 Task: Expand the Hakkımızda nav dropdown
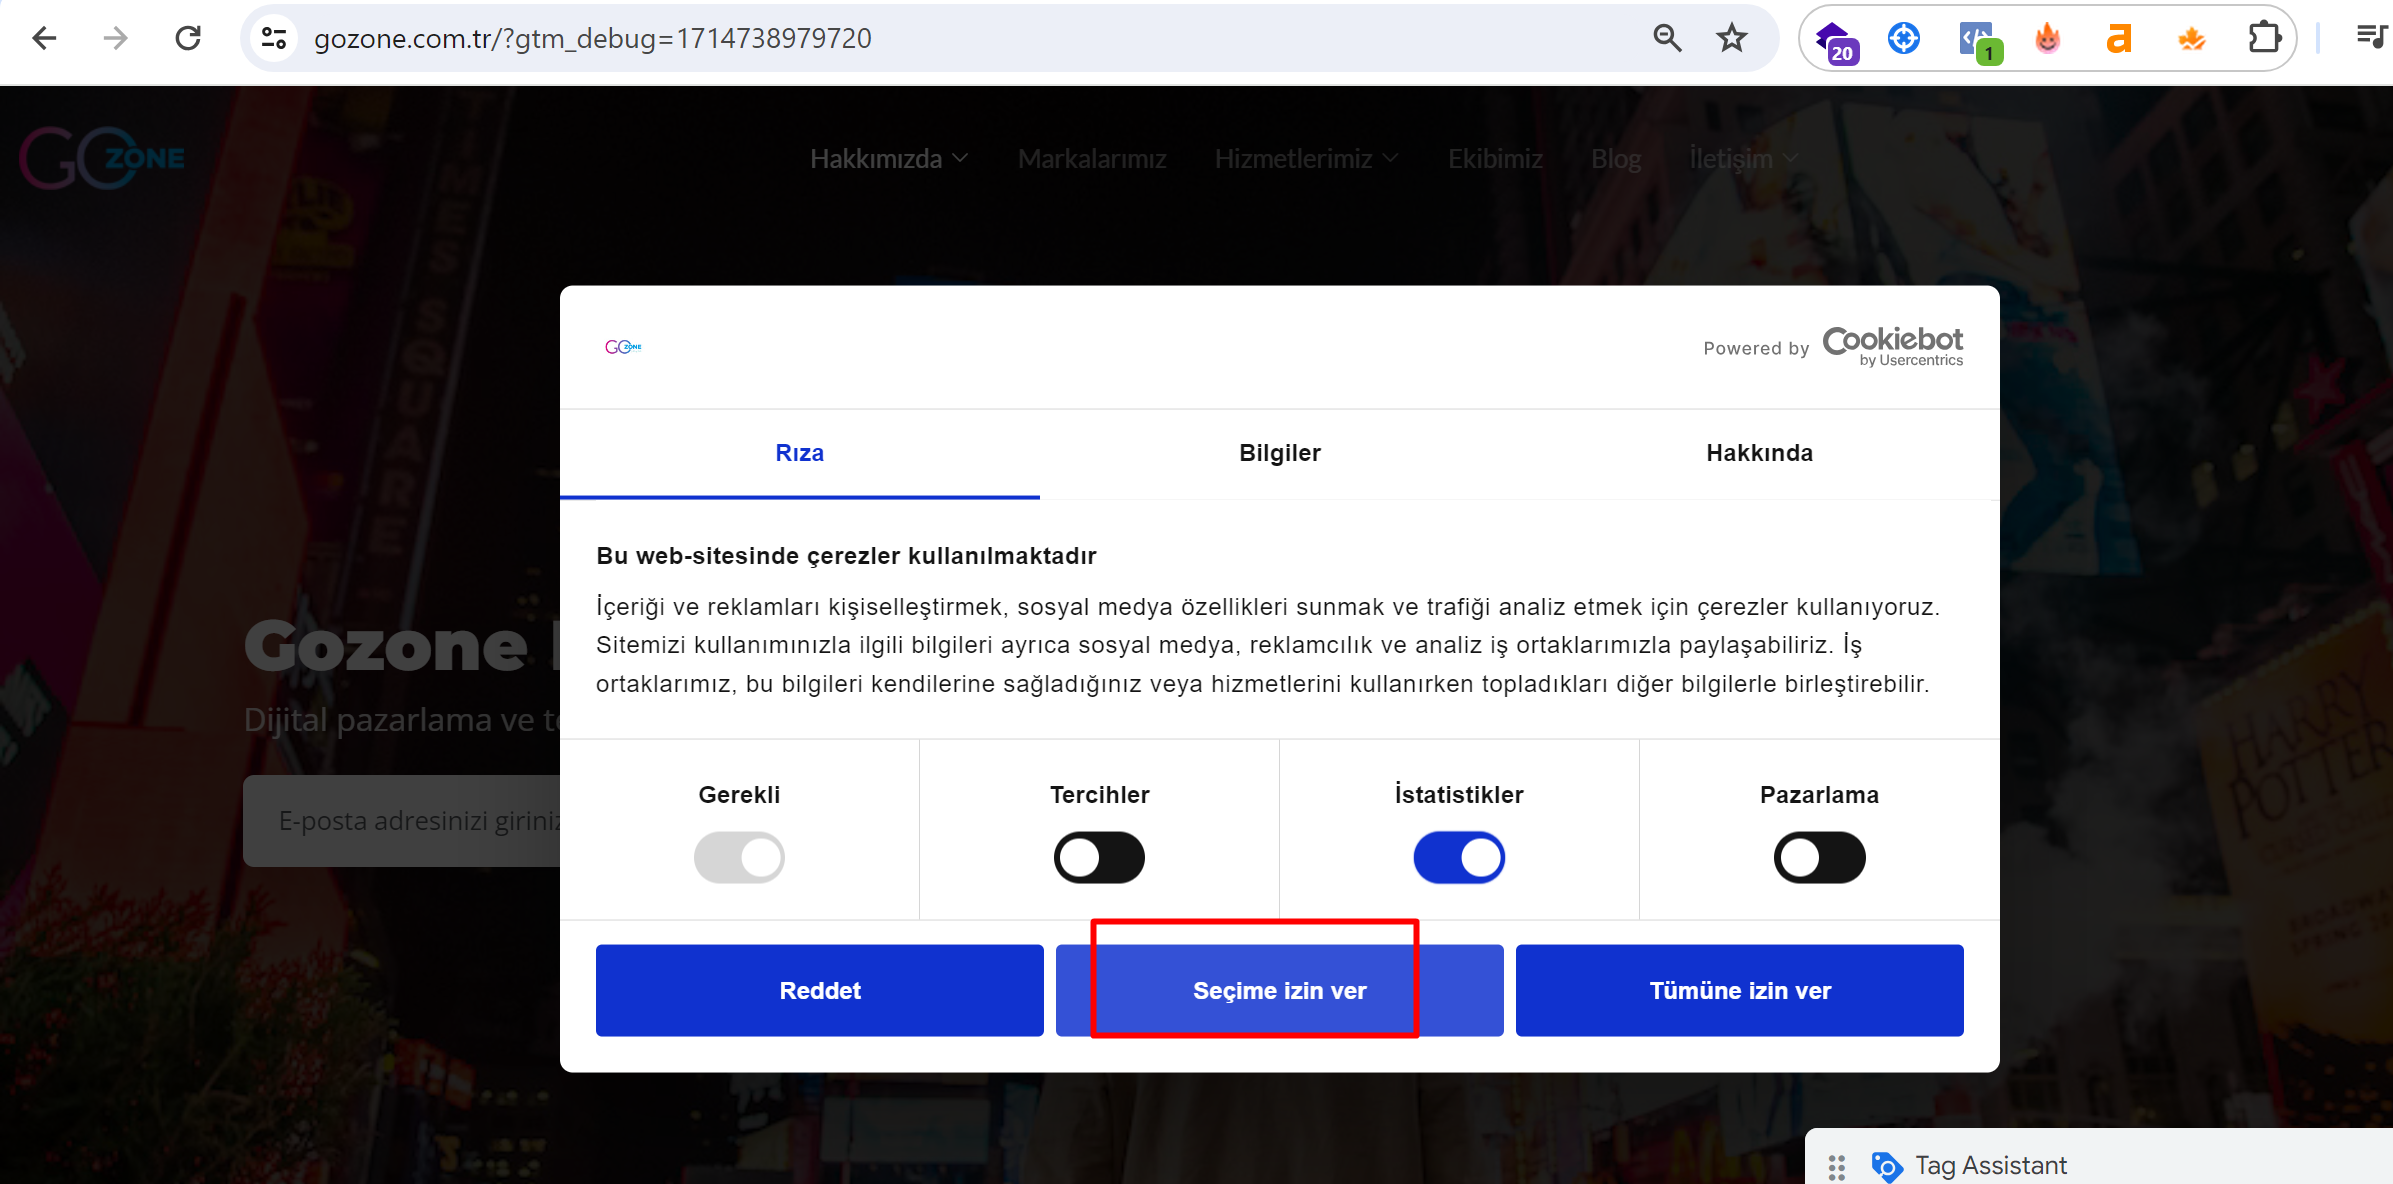[x=888, y=159]
